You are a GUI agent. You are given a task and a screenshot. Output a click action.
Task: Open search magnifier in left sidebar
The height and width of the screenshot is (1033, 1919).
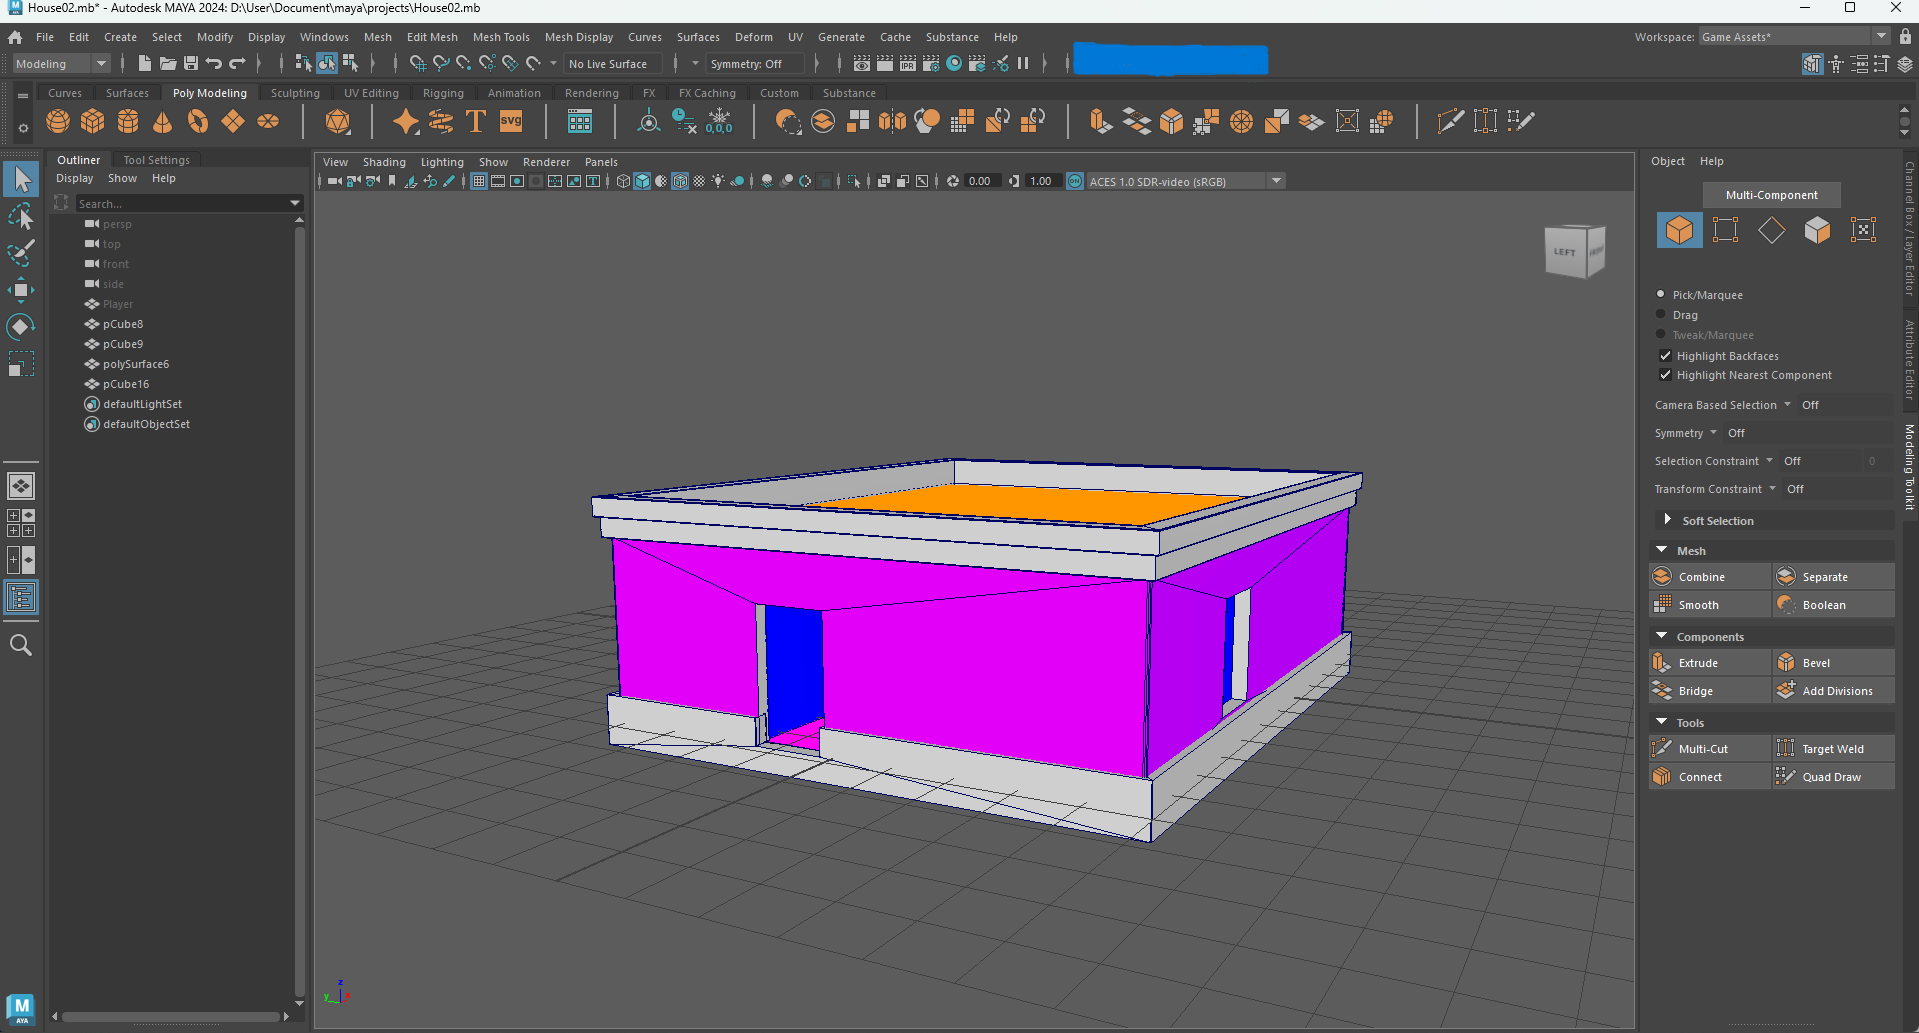[21, 645]
